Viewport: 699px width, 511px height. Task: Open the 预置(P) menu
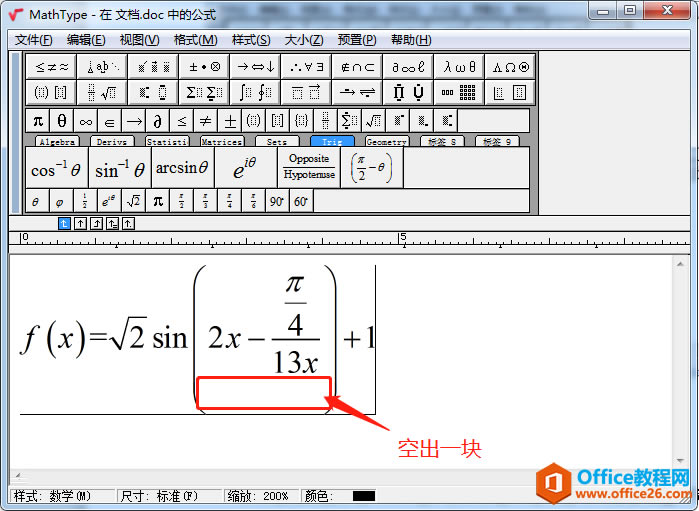[357, 40]
